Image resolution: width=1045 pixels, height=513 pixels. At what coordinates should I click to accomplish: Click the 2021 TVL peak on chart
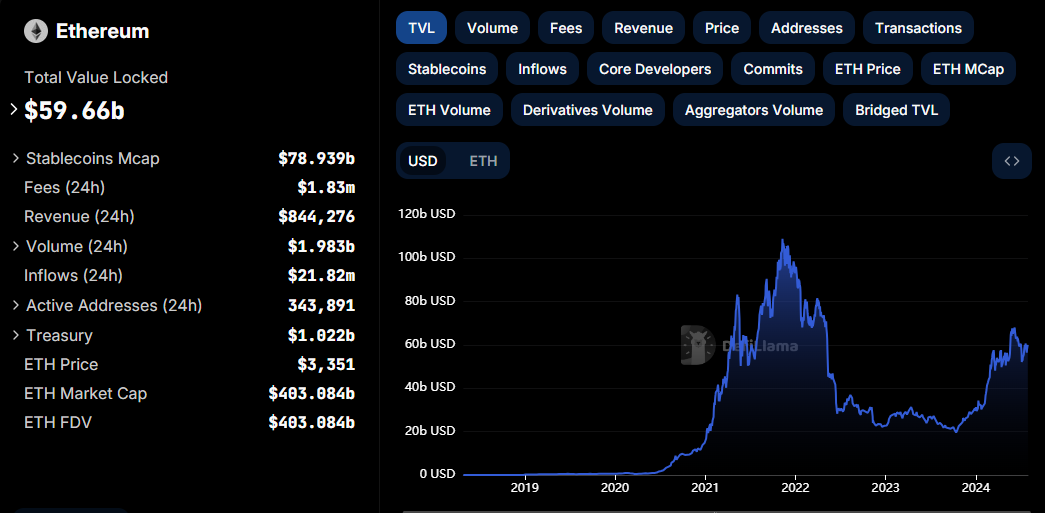[x=783, y=241]
